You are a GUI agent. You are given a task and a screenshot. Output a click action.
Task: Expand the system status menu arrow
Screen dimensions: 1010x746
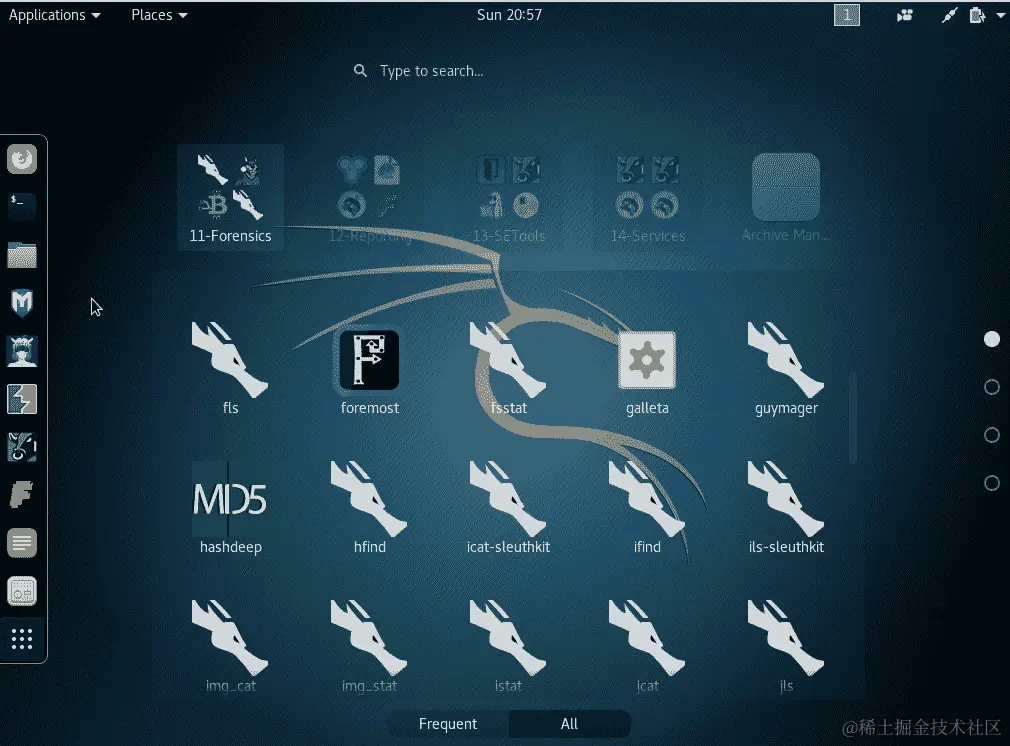[x=1000, y=15]
